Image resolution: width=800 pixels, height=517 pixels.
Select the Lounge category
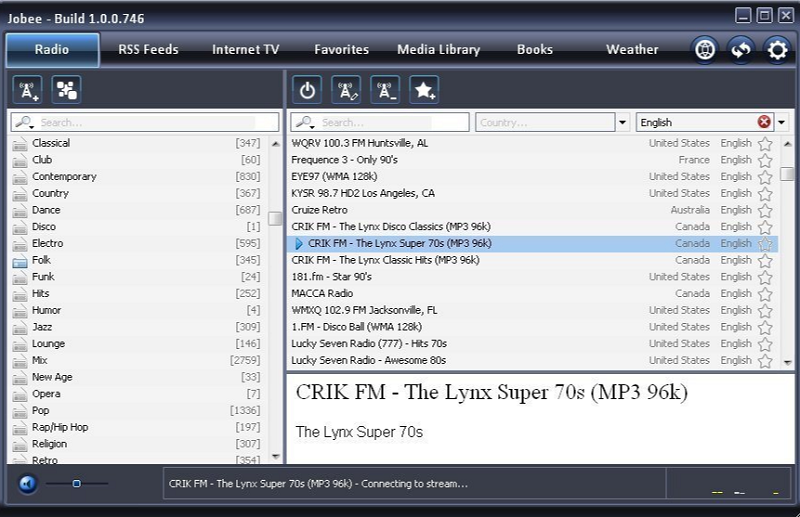coord(137,343)
